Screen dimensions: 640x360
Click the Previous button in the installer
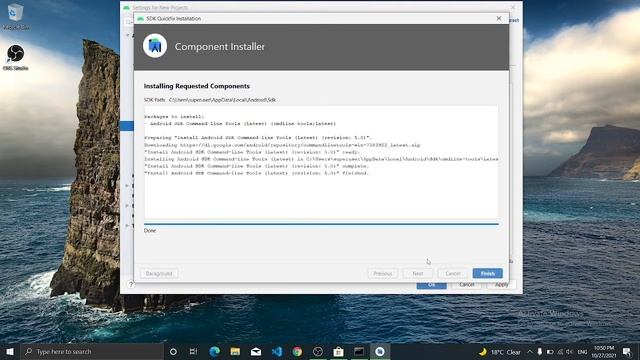(382, 273)
